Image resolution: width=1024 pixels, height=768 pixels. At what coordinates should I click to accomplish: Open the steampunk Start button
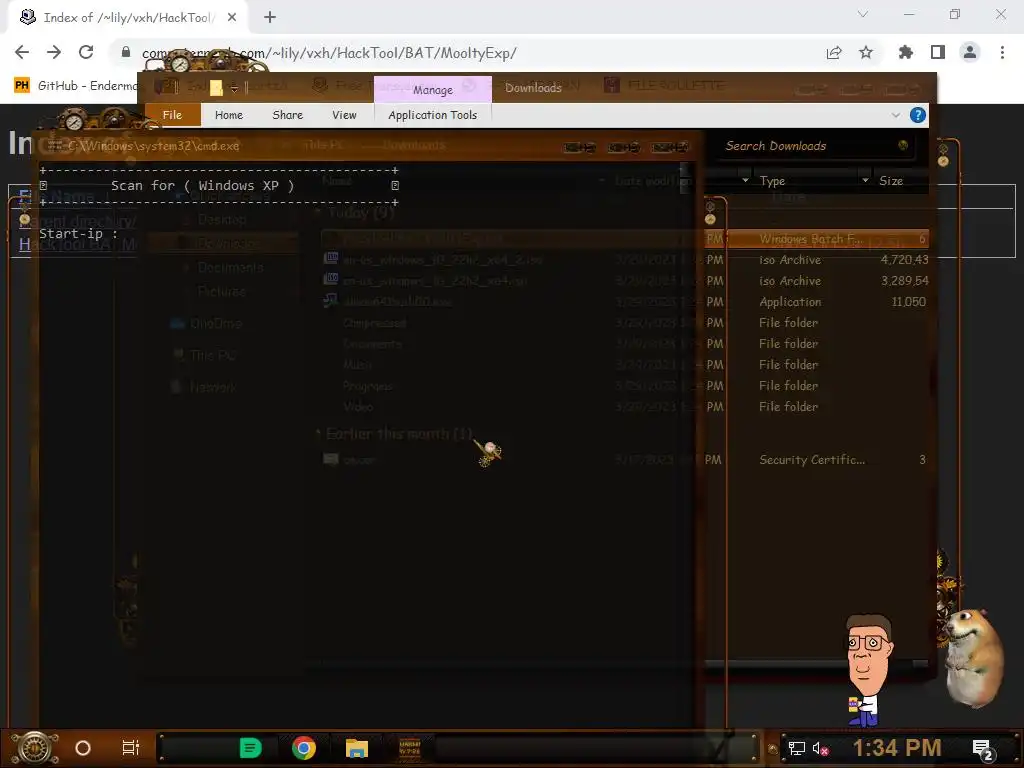pos(35,748)
